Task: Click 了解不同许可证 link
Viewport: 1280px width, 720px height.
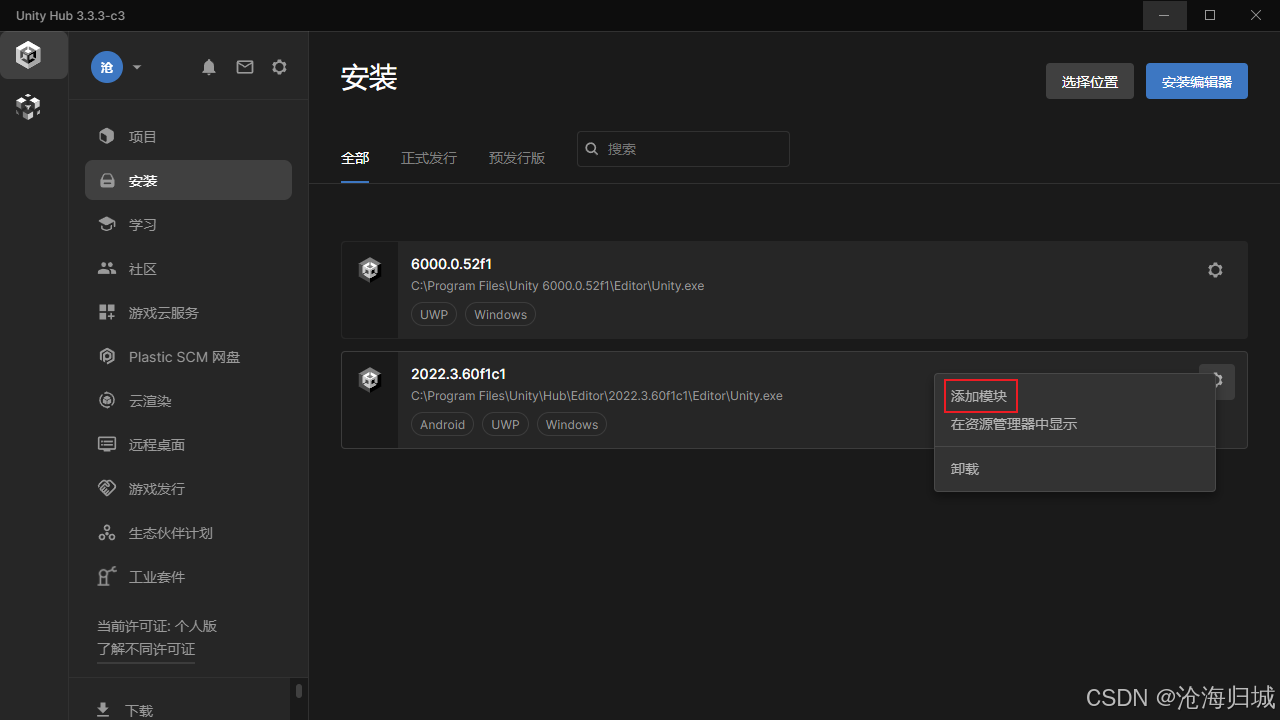Action: click(x=146, y=649)
